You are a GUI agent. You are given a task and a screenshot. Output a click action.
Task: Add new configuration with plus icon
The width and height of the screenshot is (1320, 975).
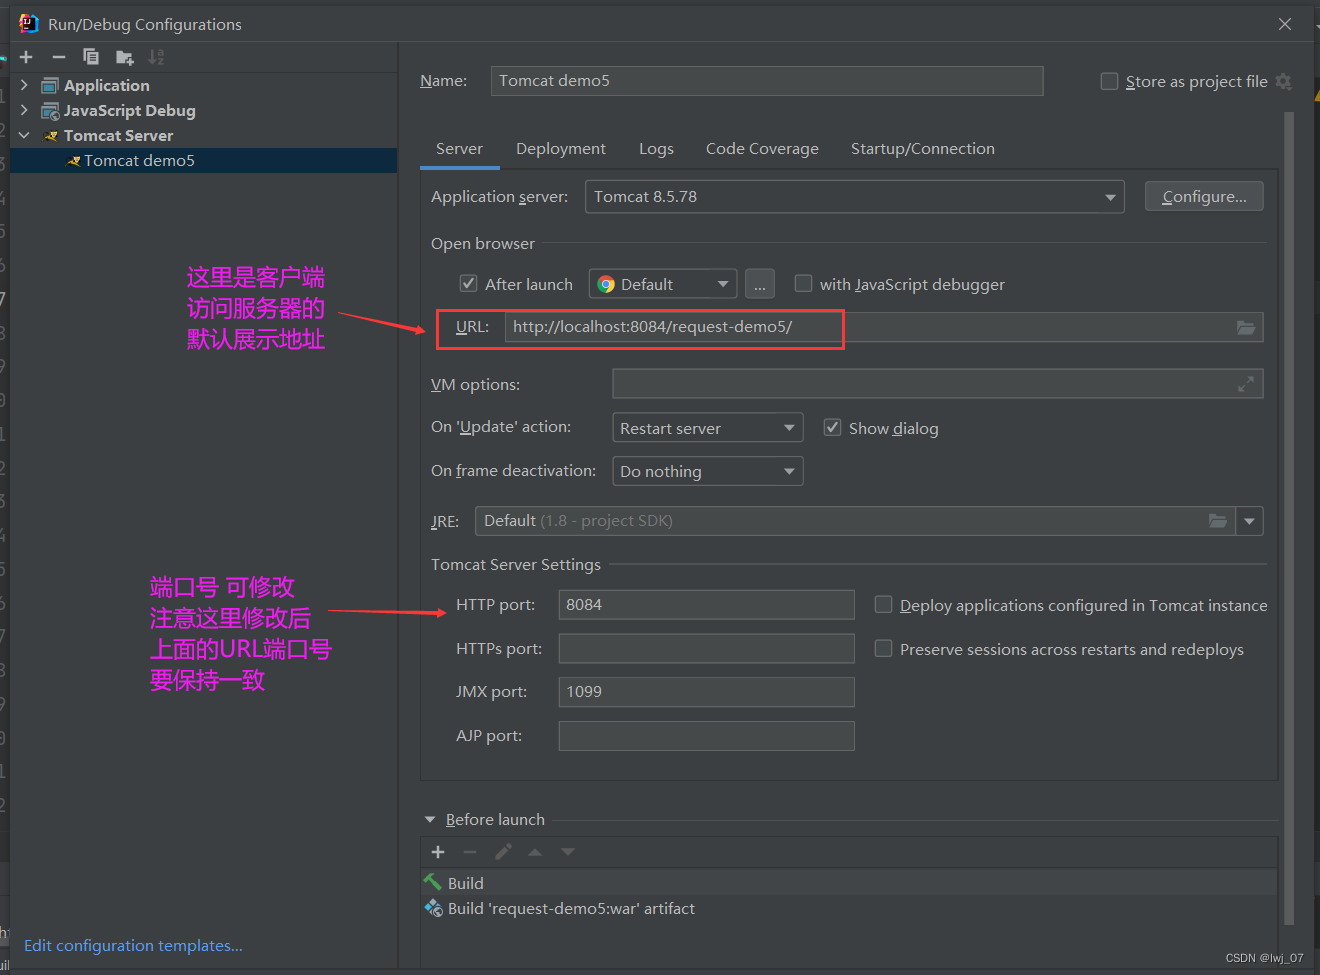pyautogui.click(x=26, y=57)
